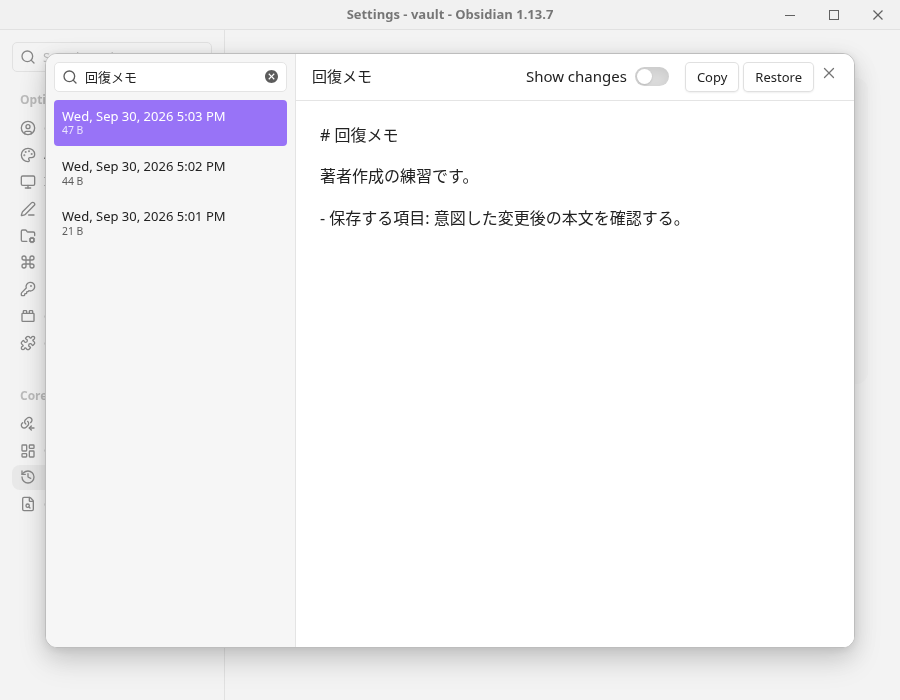Open the File recovery history icon

point(28,477)
